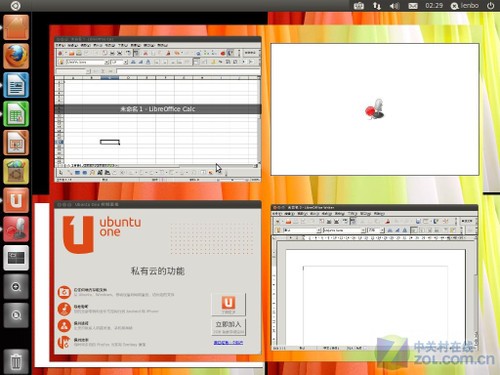Open the first (File) menu in Calc window

(60, 45)
